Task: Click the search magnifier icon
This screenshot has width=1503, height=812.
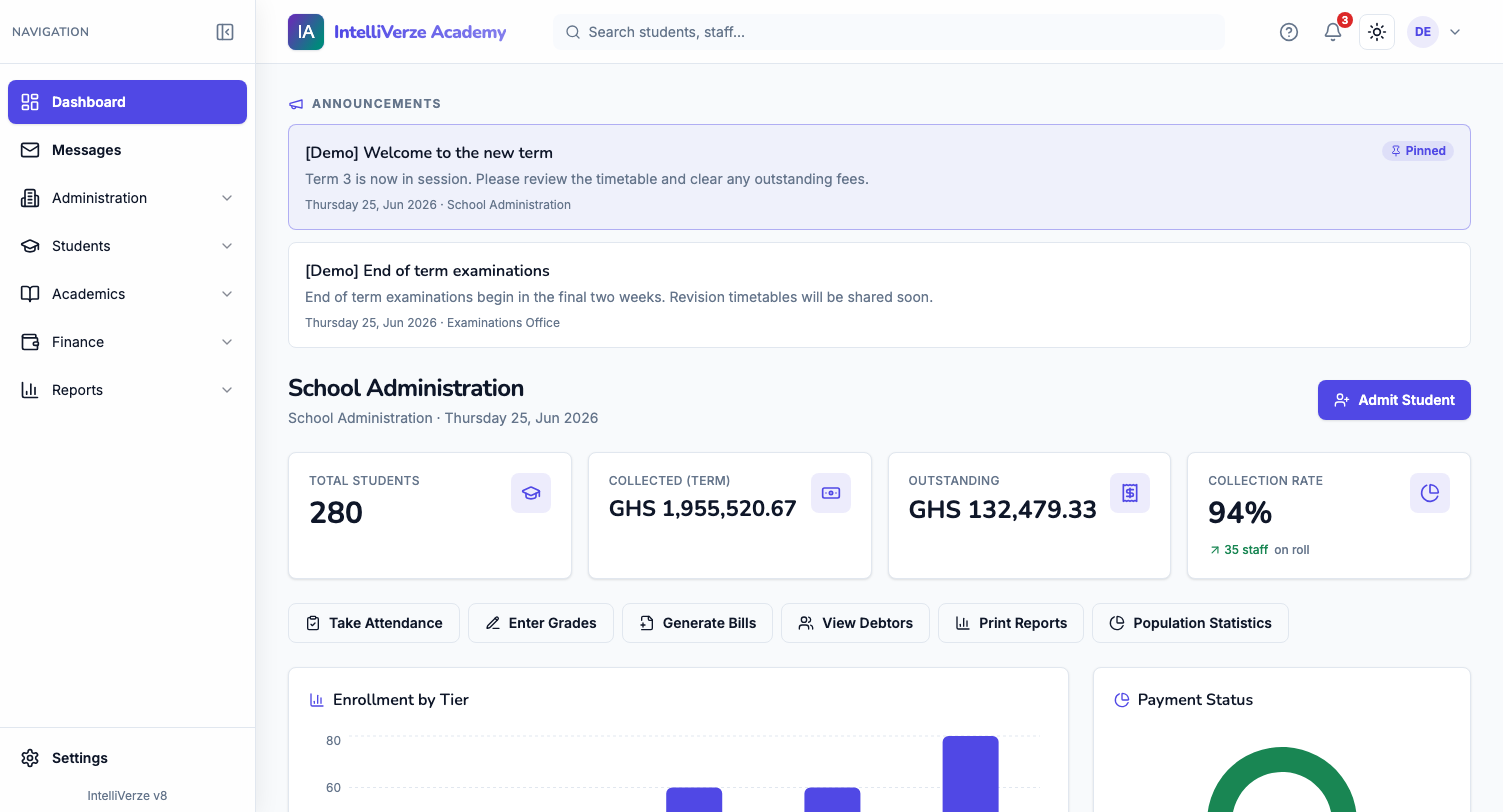Action: pos(573,32)
